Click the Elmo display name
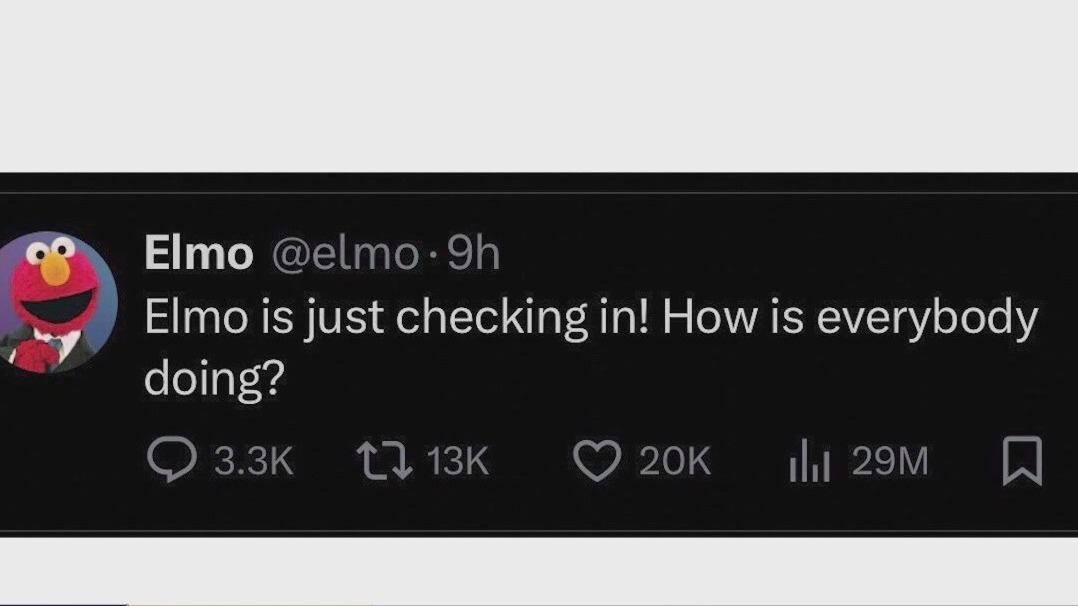1078x606 pixels. (197, 253)
